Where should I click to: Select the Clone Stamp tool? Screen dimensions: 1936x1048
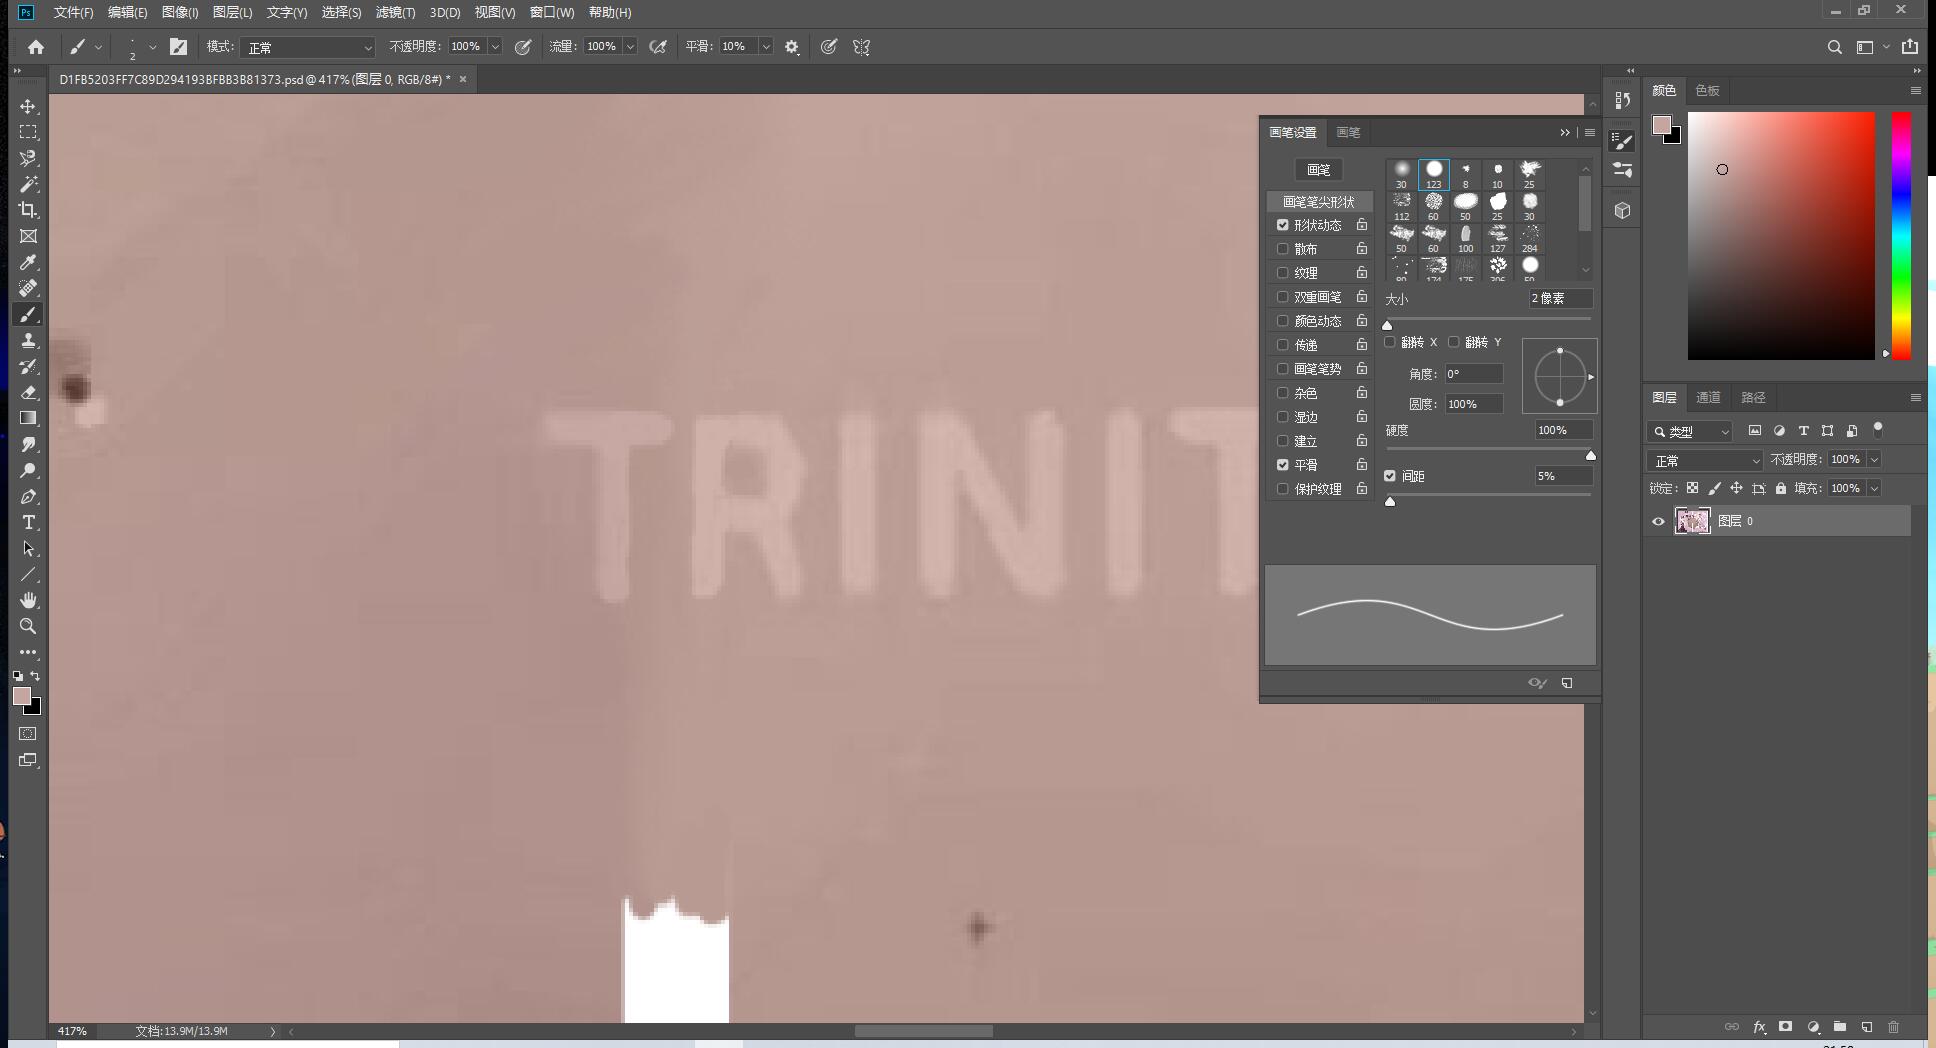28,340
